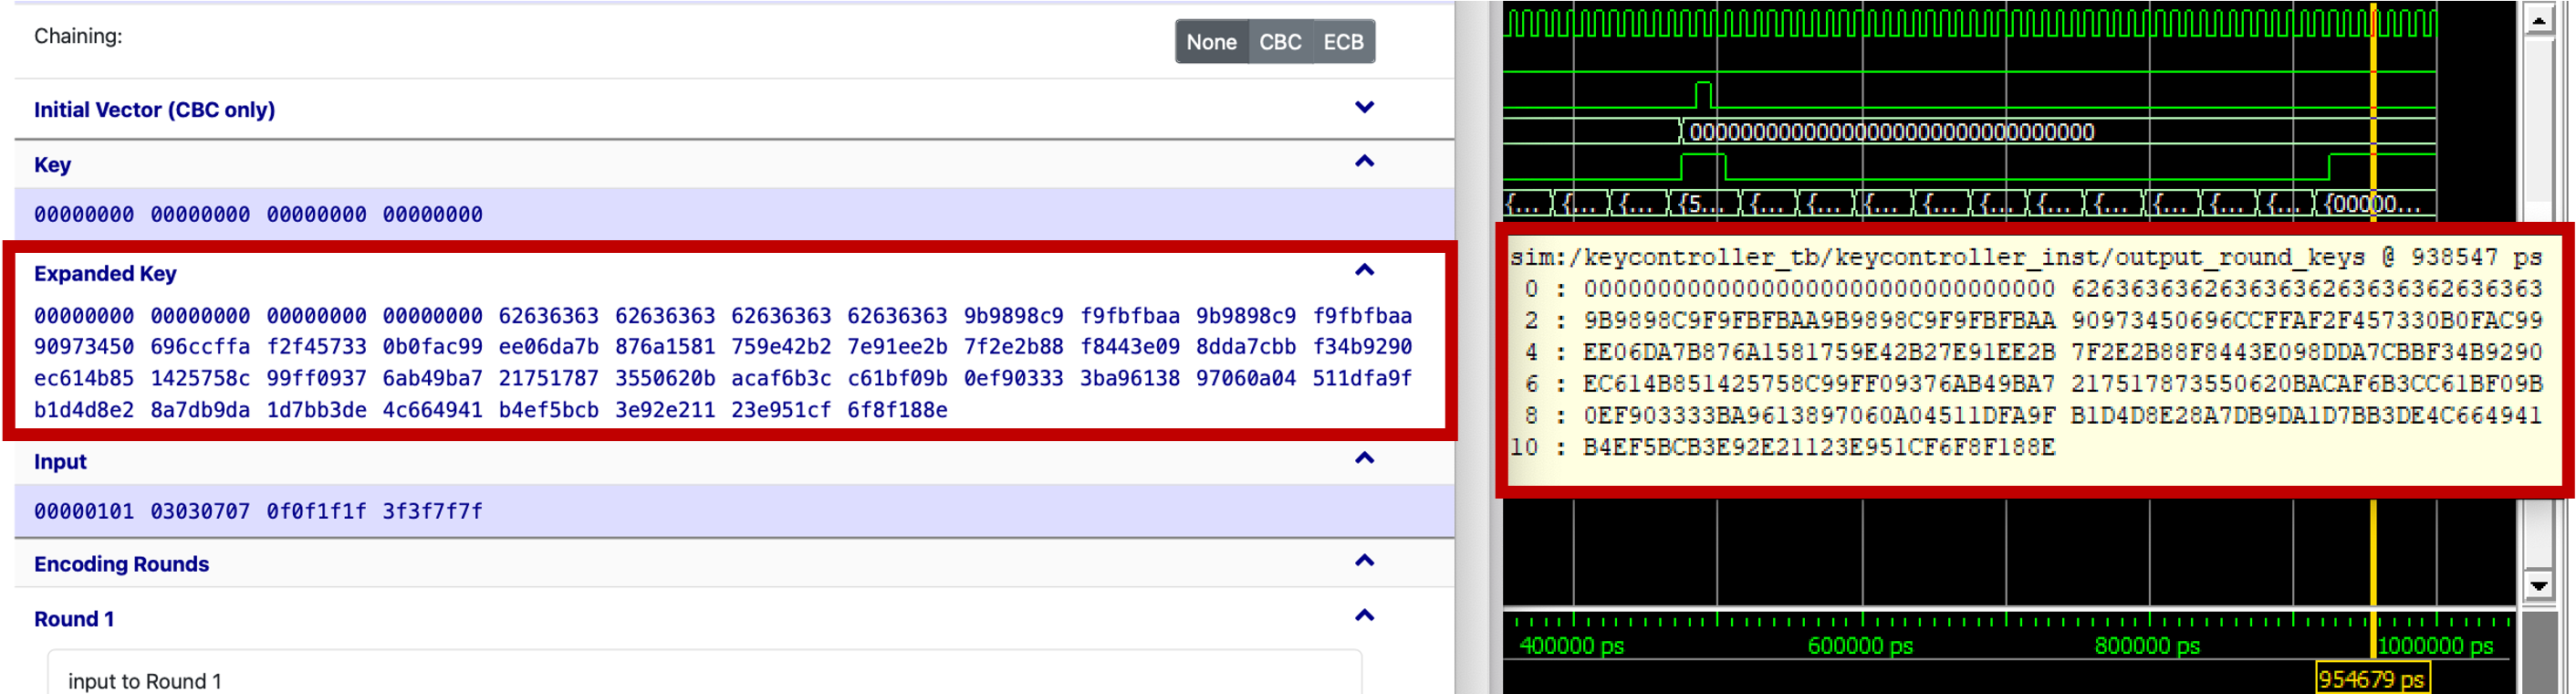Image resolution: width=2576 pixels, height=694 pixels.
Task: Click round key row 8 in the tooltip
Action: tap(2033, 416)
